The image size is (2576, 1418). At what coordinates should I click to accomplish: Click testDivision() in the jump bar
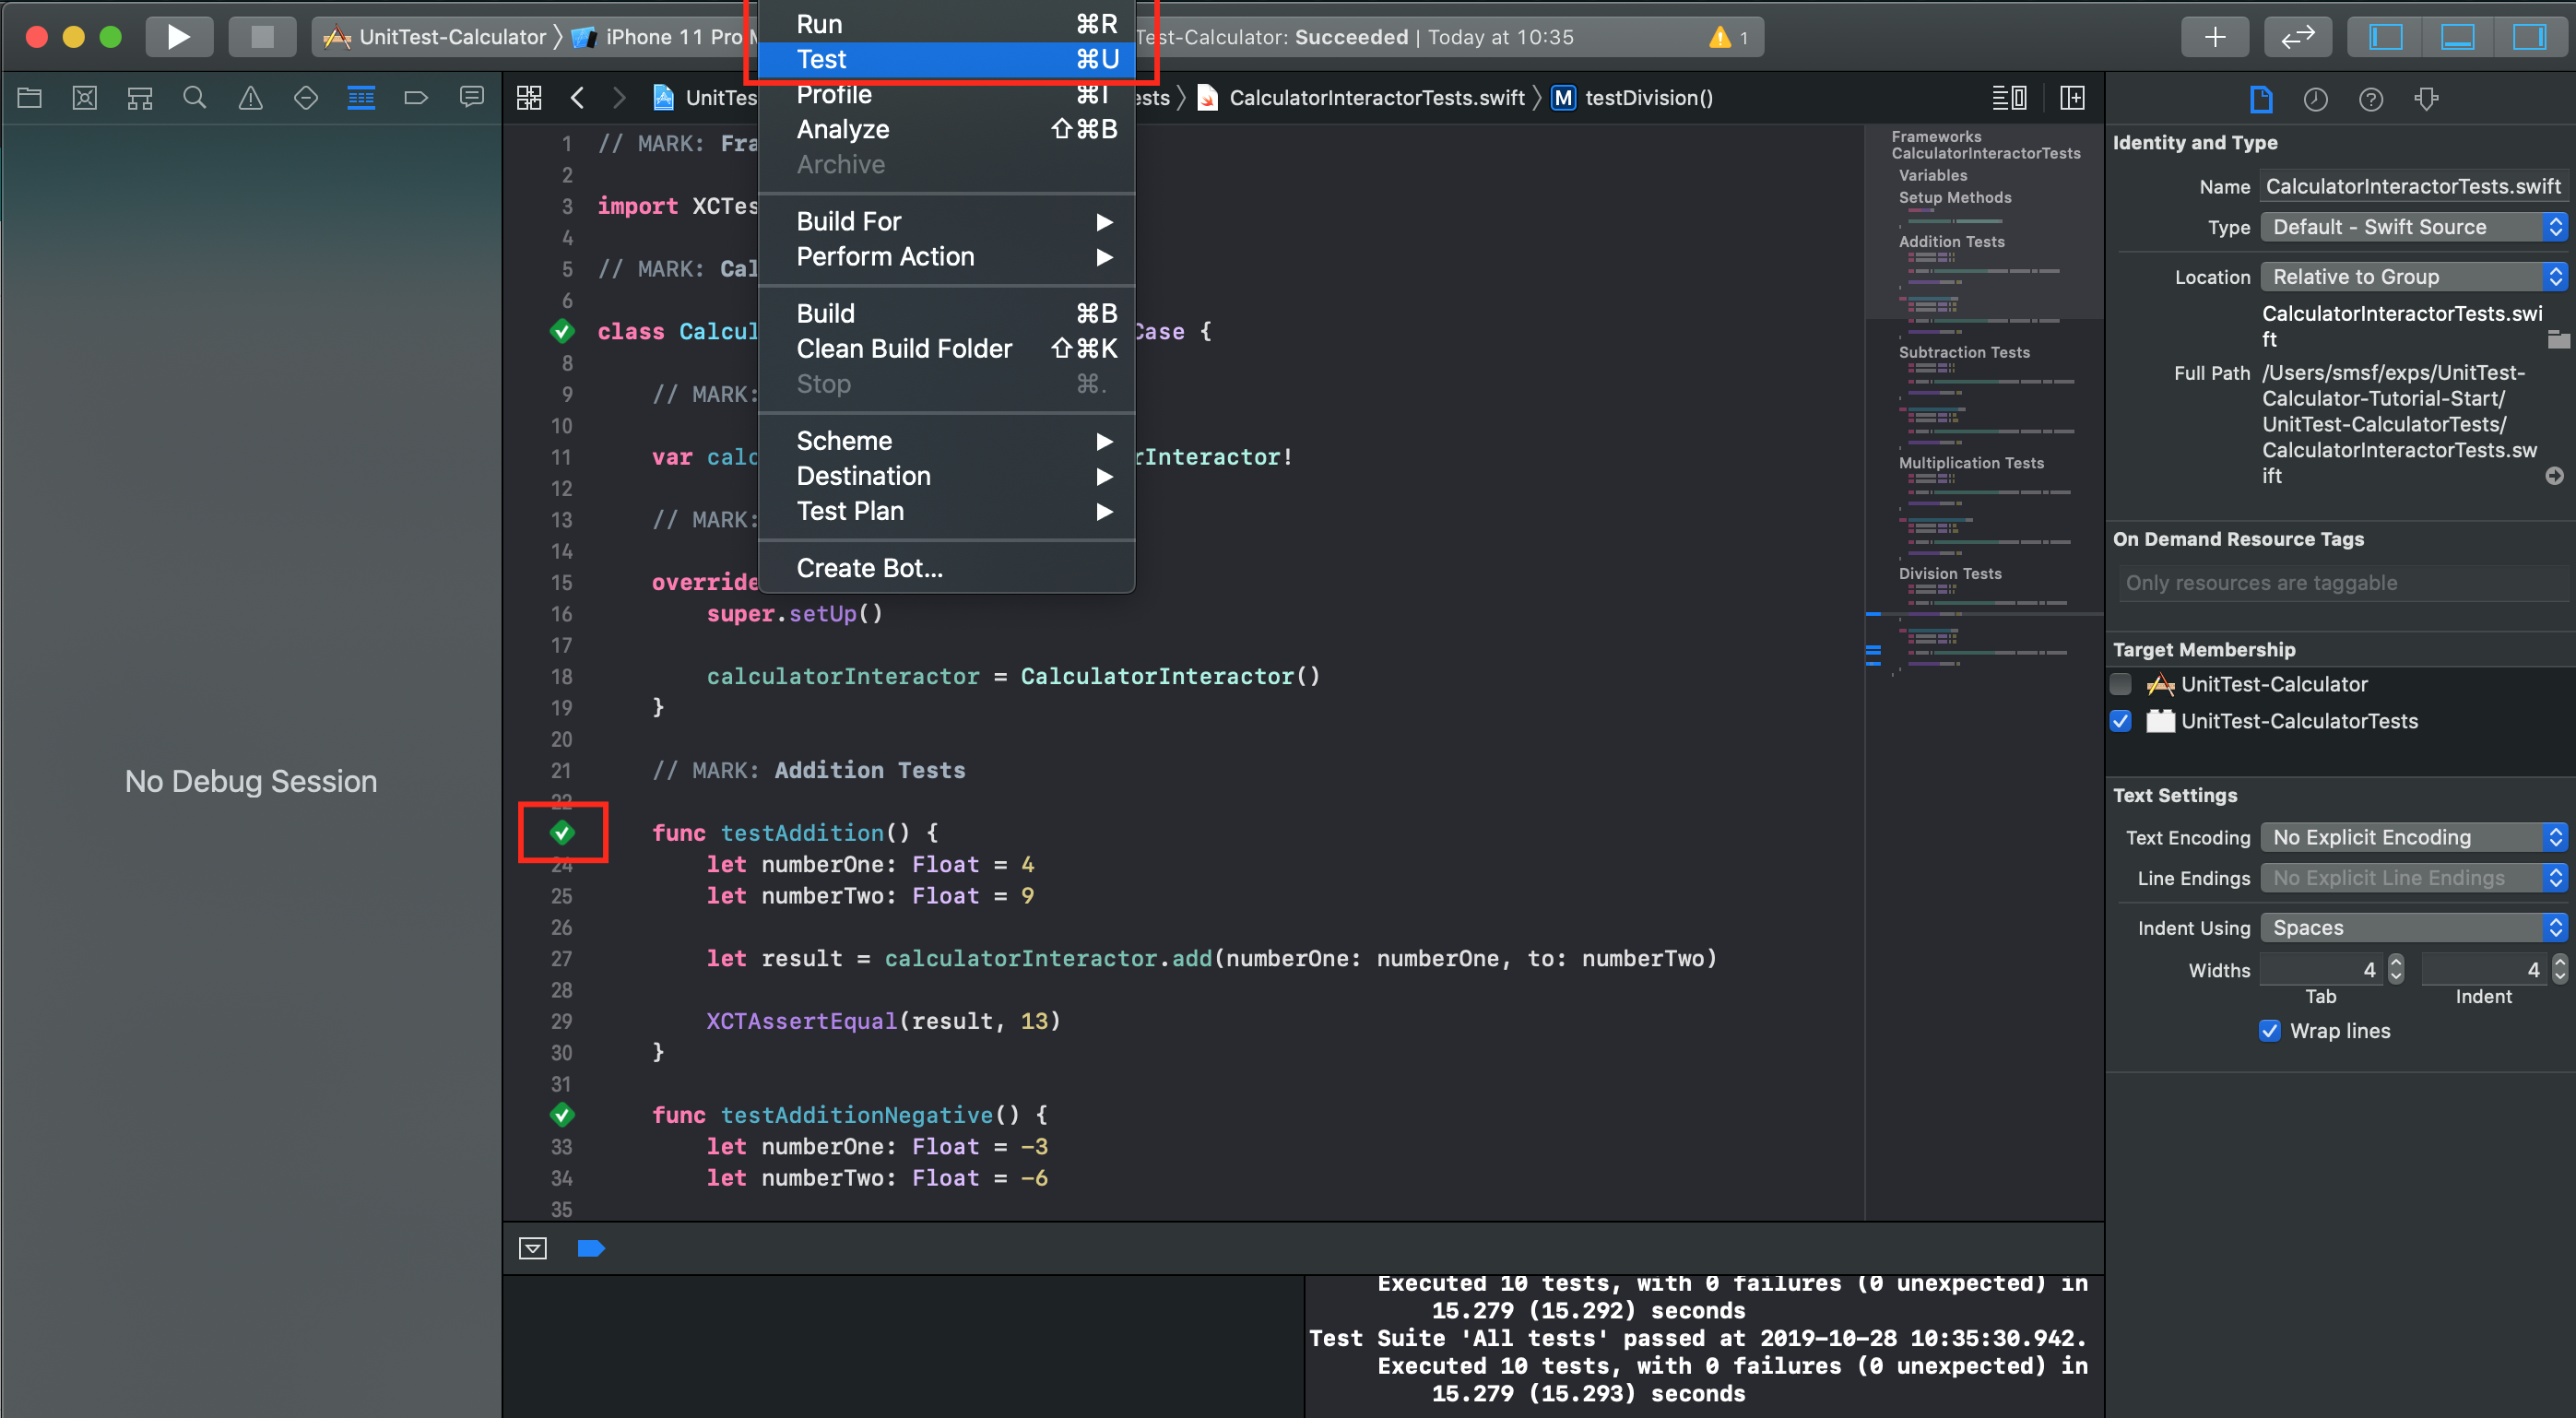tap(1632, 98)
